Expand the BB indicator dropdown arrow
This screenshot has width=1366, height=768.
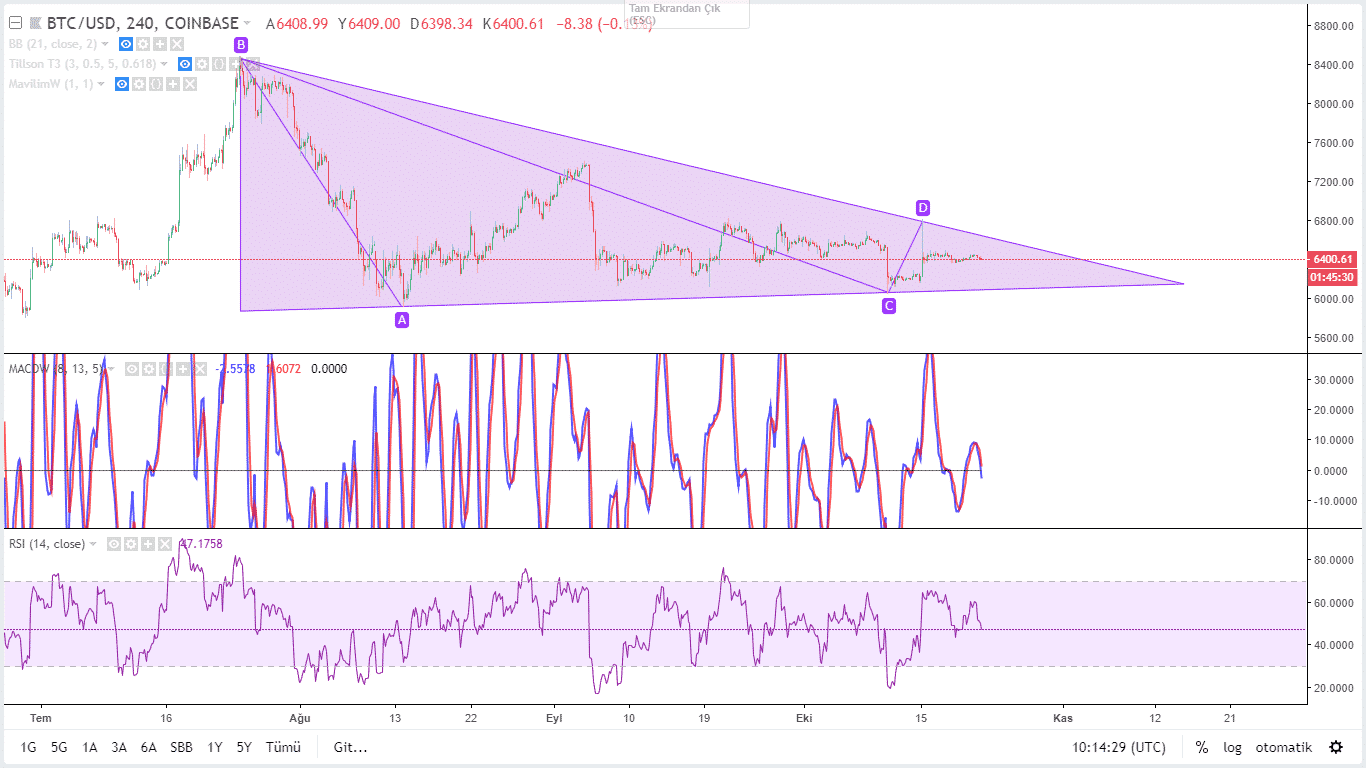click(x=105, y=44)
